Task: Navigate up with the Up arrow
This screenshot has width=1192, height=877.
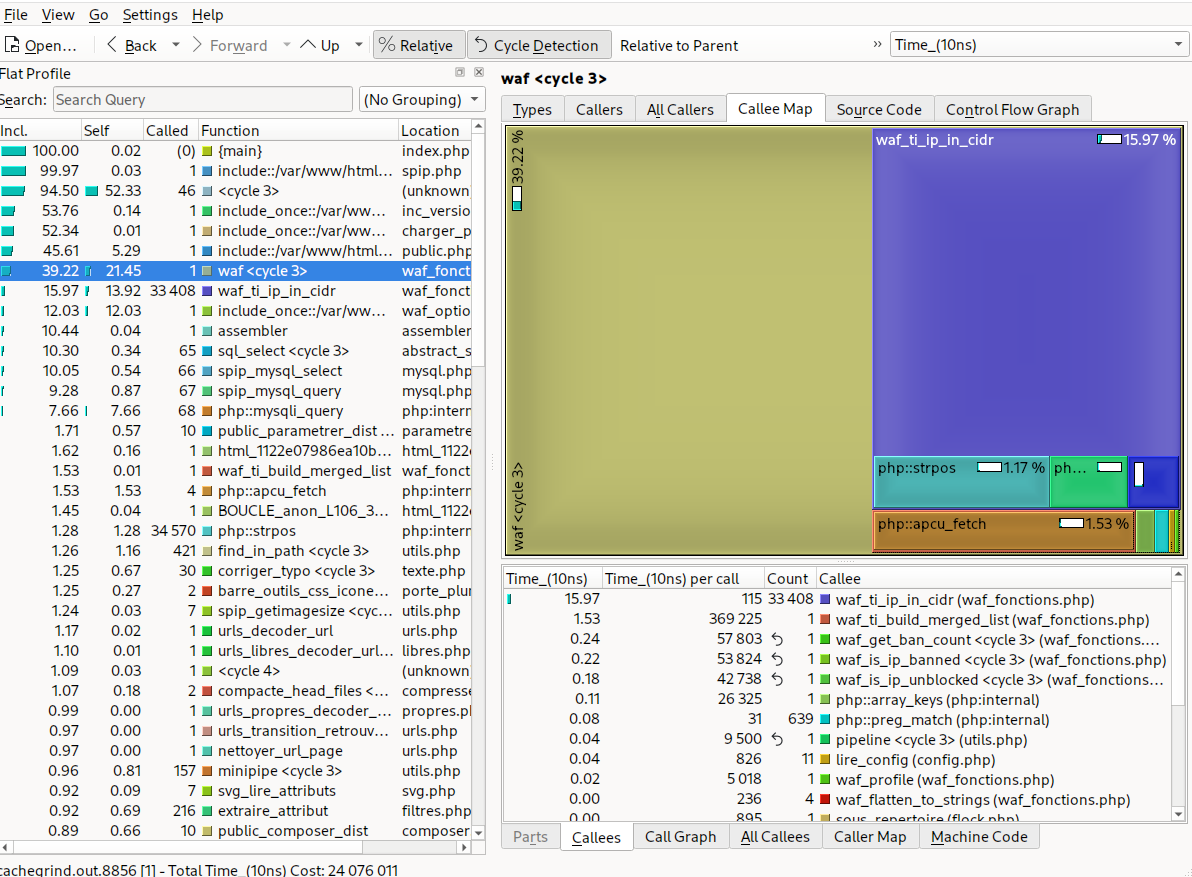Action: (308, 45)
